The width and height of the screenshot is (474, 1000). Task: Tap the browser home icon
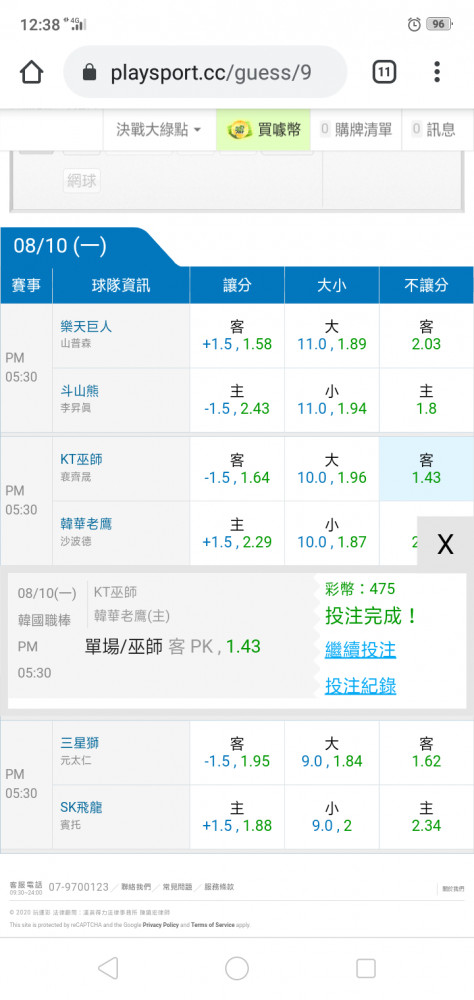32,72
